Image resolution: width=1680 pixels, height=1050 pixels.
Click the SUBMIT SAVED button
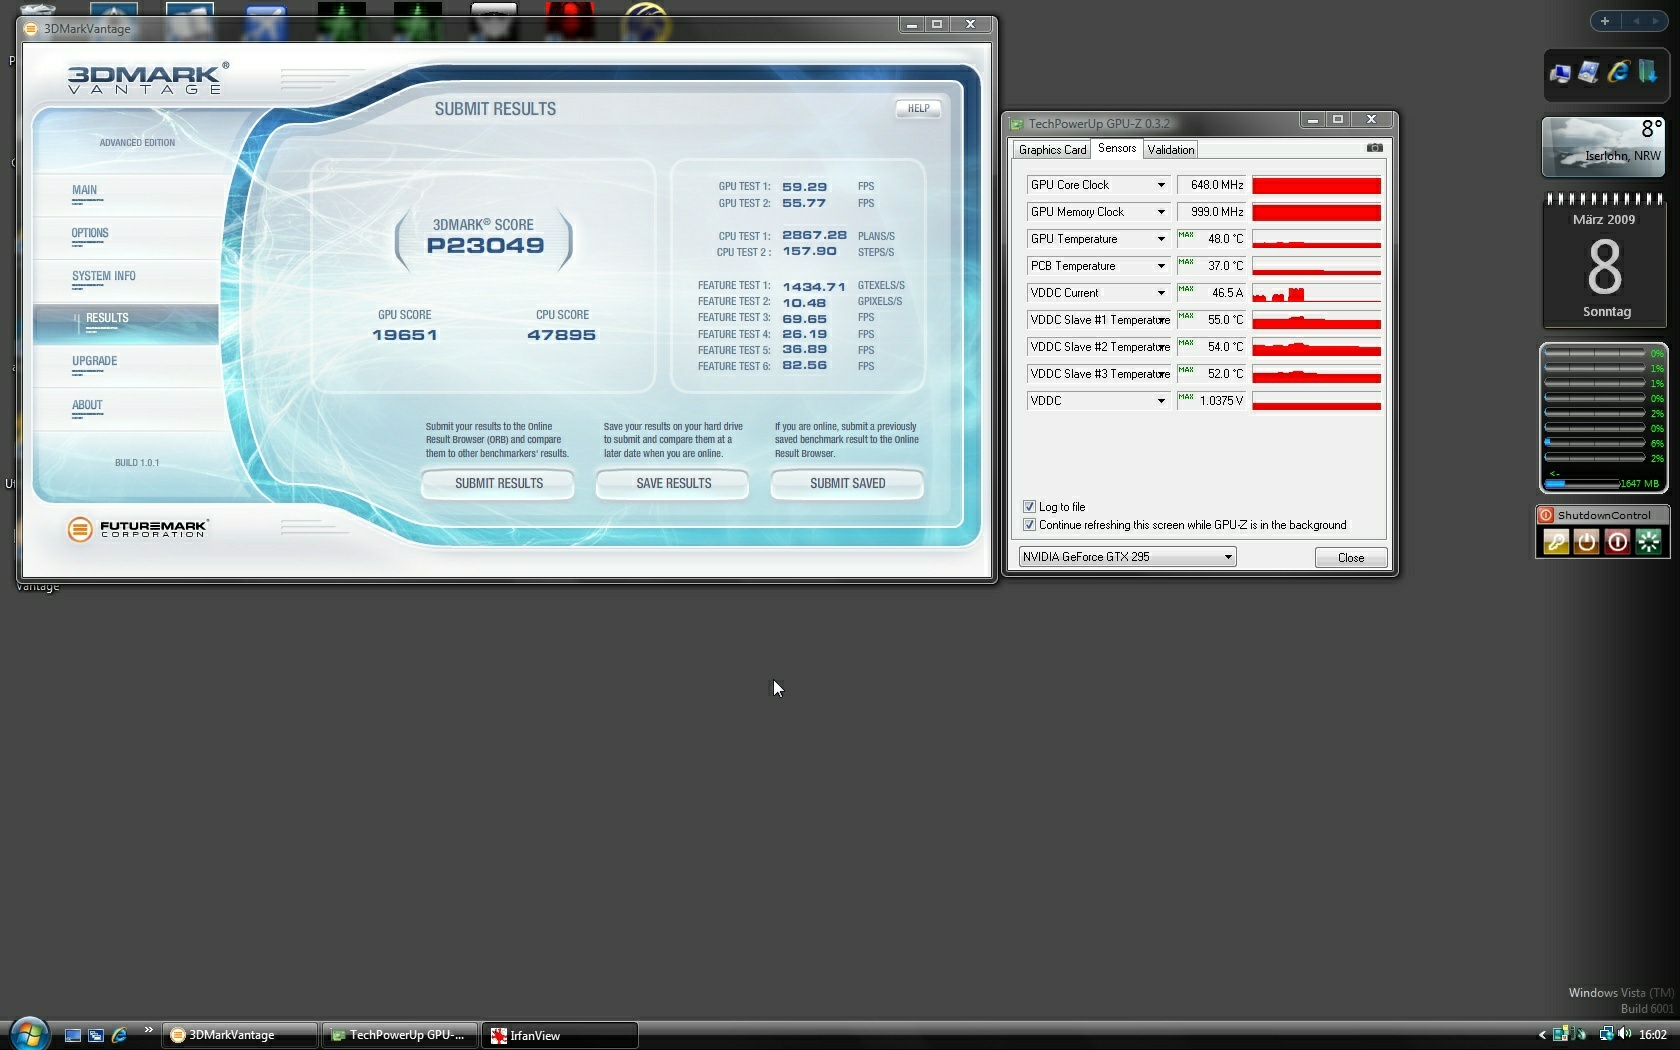point(847,484)
